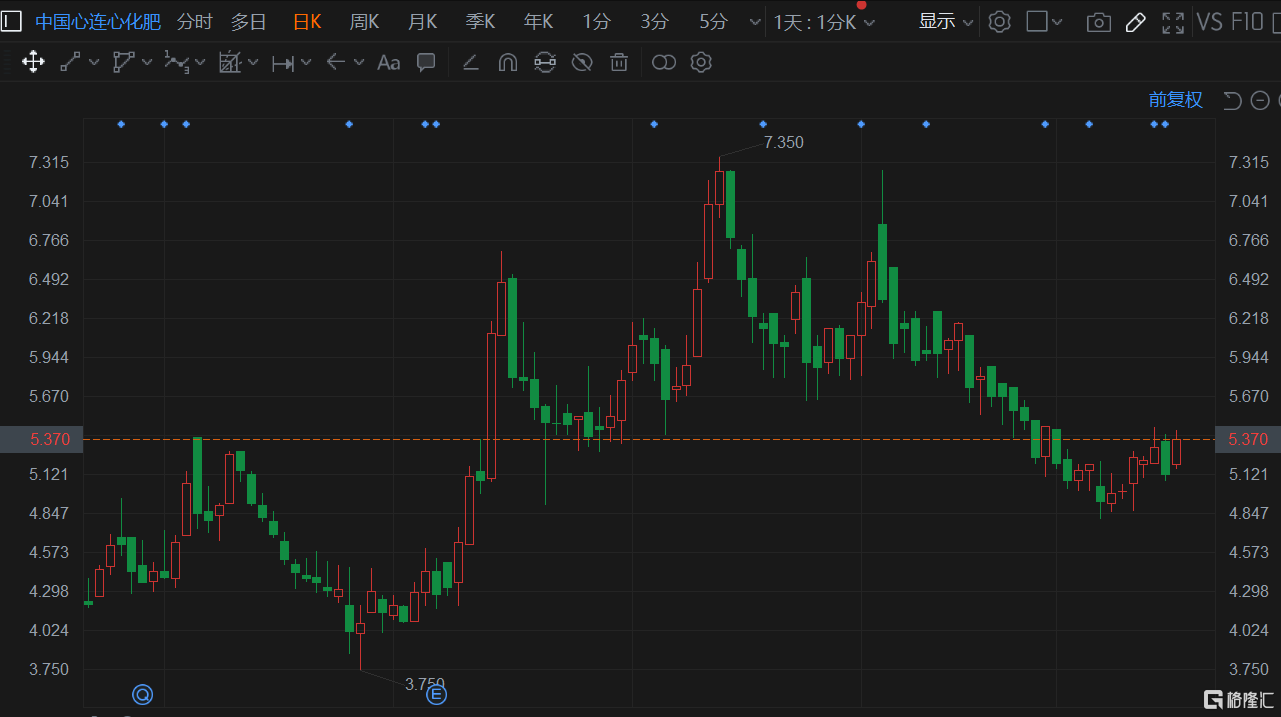Image resolution: width=1281 pixels, height=717 pixels.
Task: Select the 3分 three-minute tab
Action: coord(655,21)
